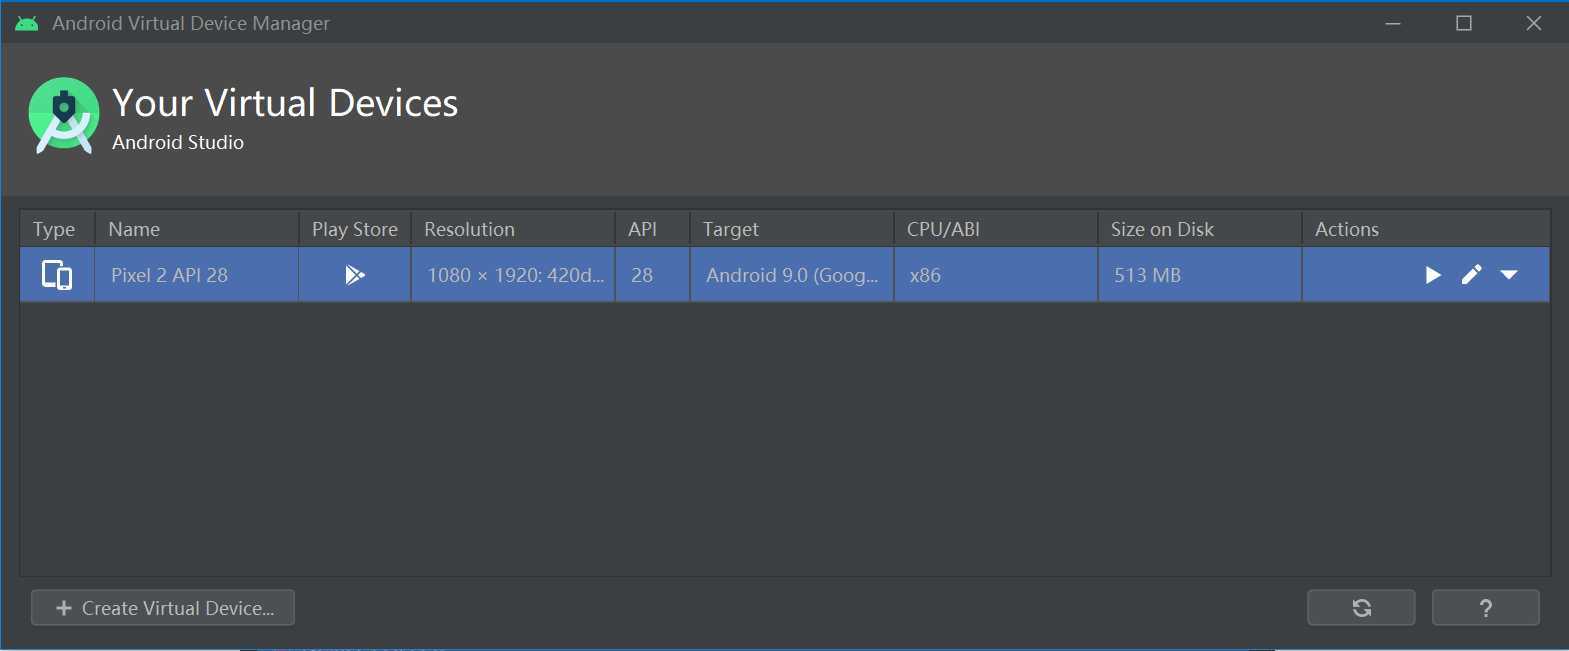Sort by the Type column header

pyautogui.click(x=57, y=229)
